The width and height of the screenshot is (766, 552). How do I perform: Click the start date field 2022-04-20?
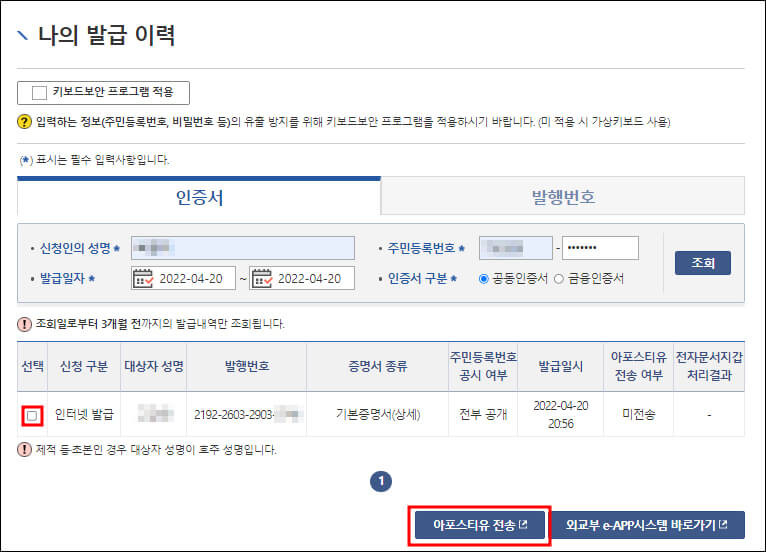183,278
